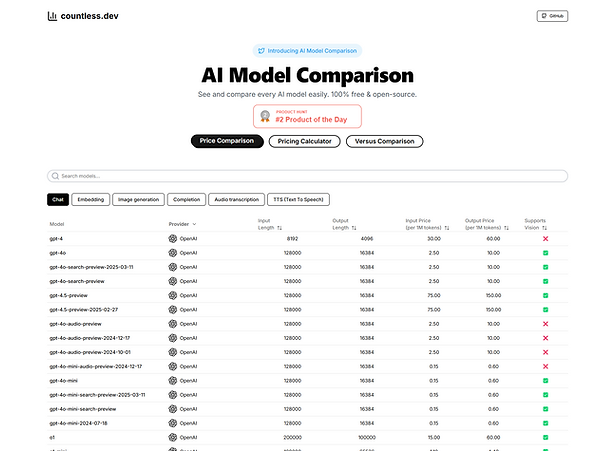615x451 pixels.
Task: Sort by Output Price column
Action: coord(487,224)
